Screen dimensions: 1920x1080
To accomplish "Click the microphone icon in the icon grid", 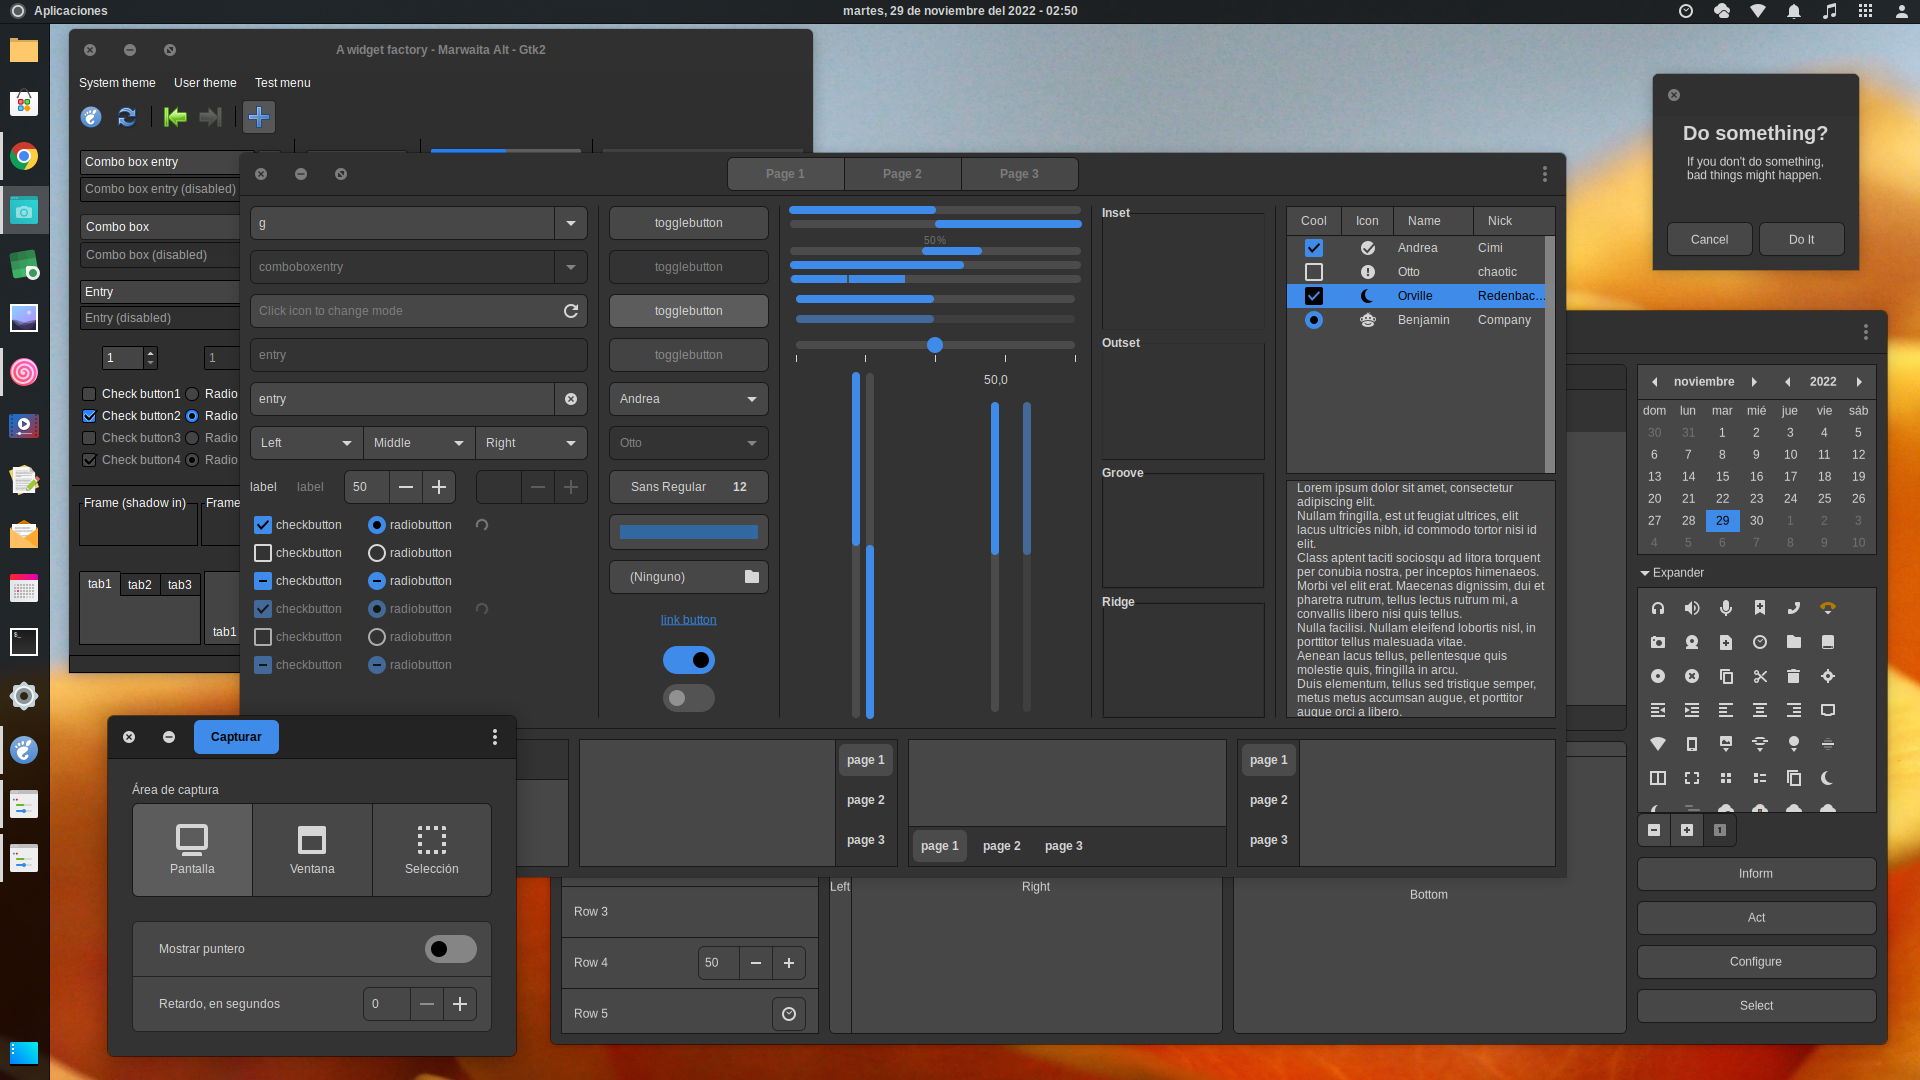I will pos(1725,608).
